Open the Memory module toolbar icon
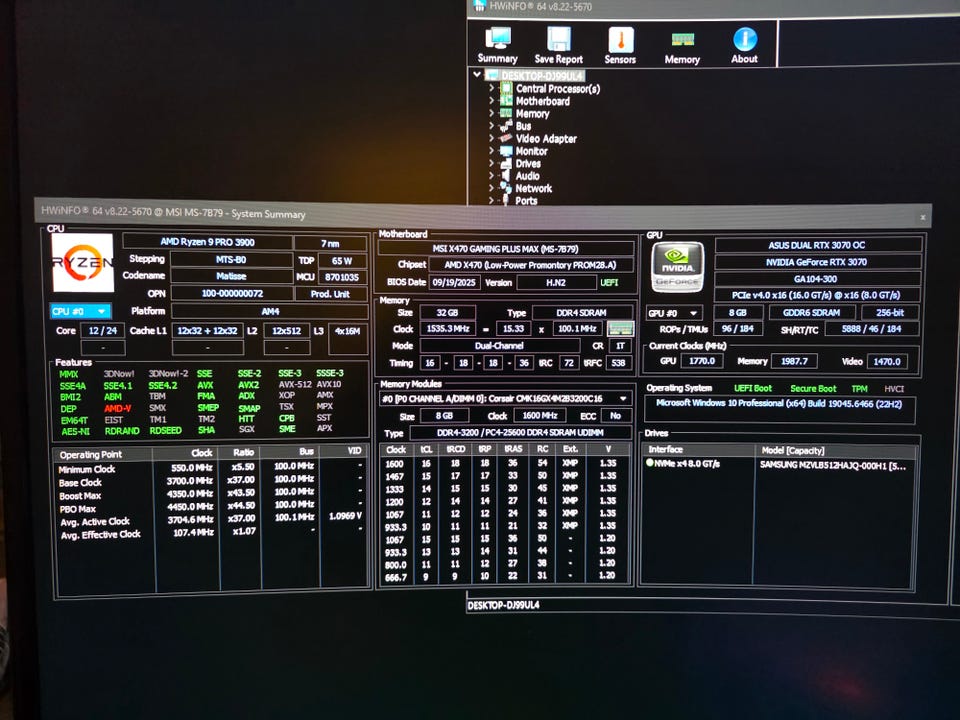960x720 pixels. [682, 47]
